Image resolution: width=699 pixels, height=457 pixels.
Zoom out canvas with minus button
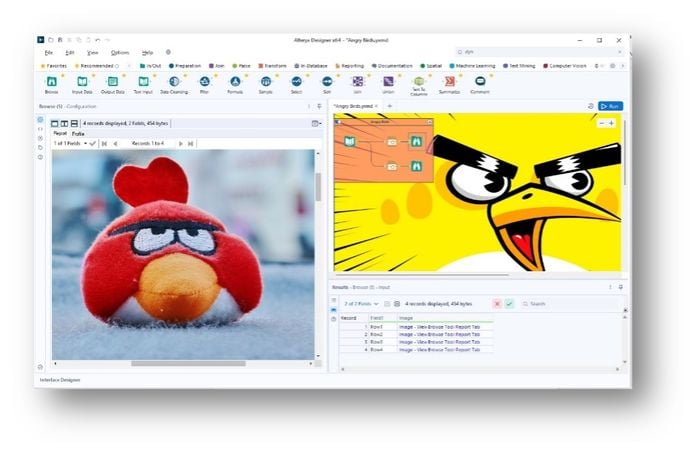[602, 123]
